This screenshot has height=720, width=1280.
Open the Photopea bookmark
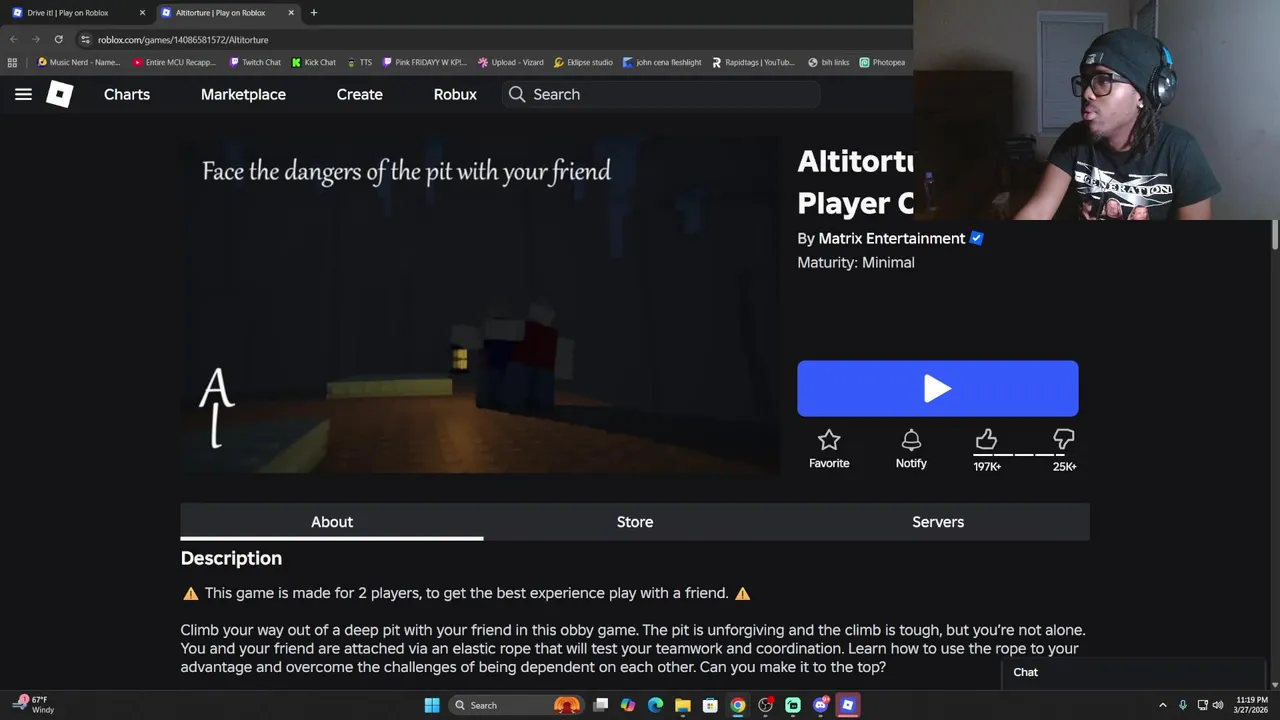click(x=882, y=62)
